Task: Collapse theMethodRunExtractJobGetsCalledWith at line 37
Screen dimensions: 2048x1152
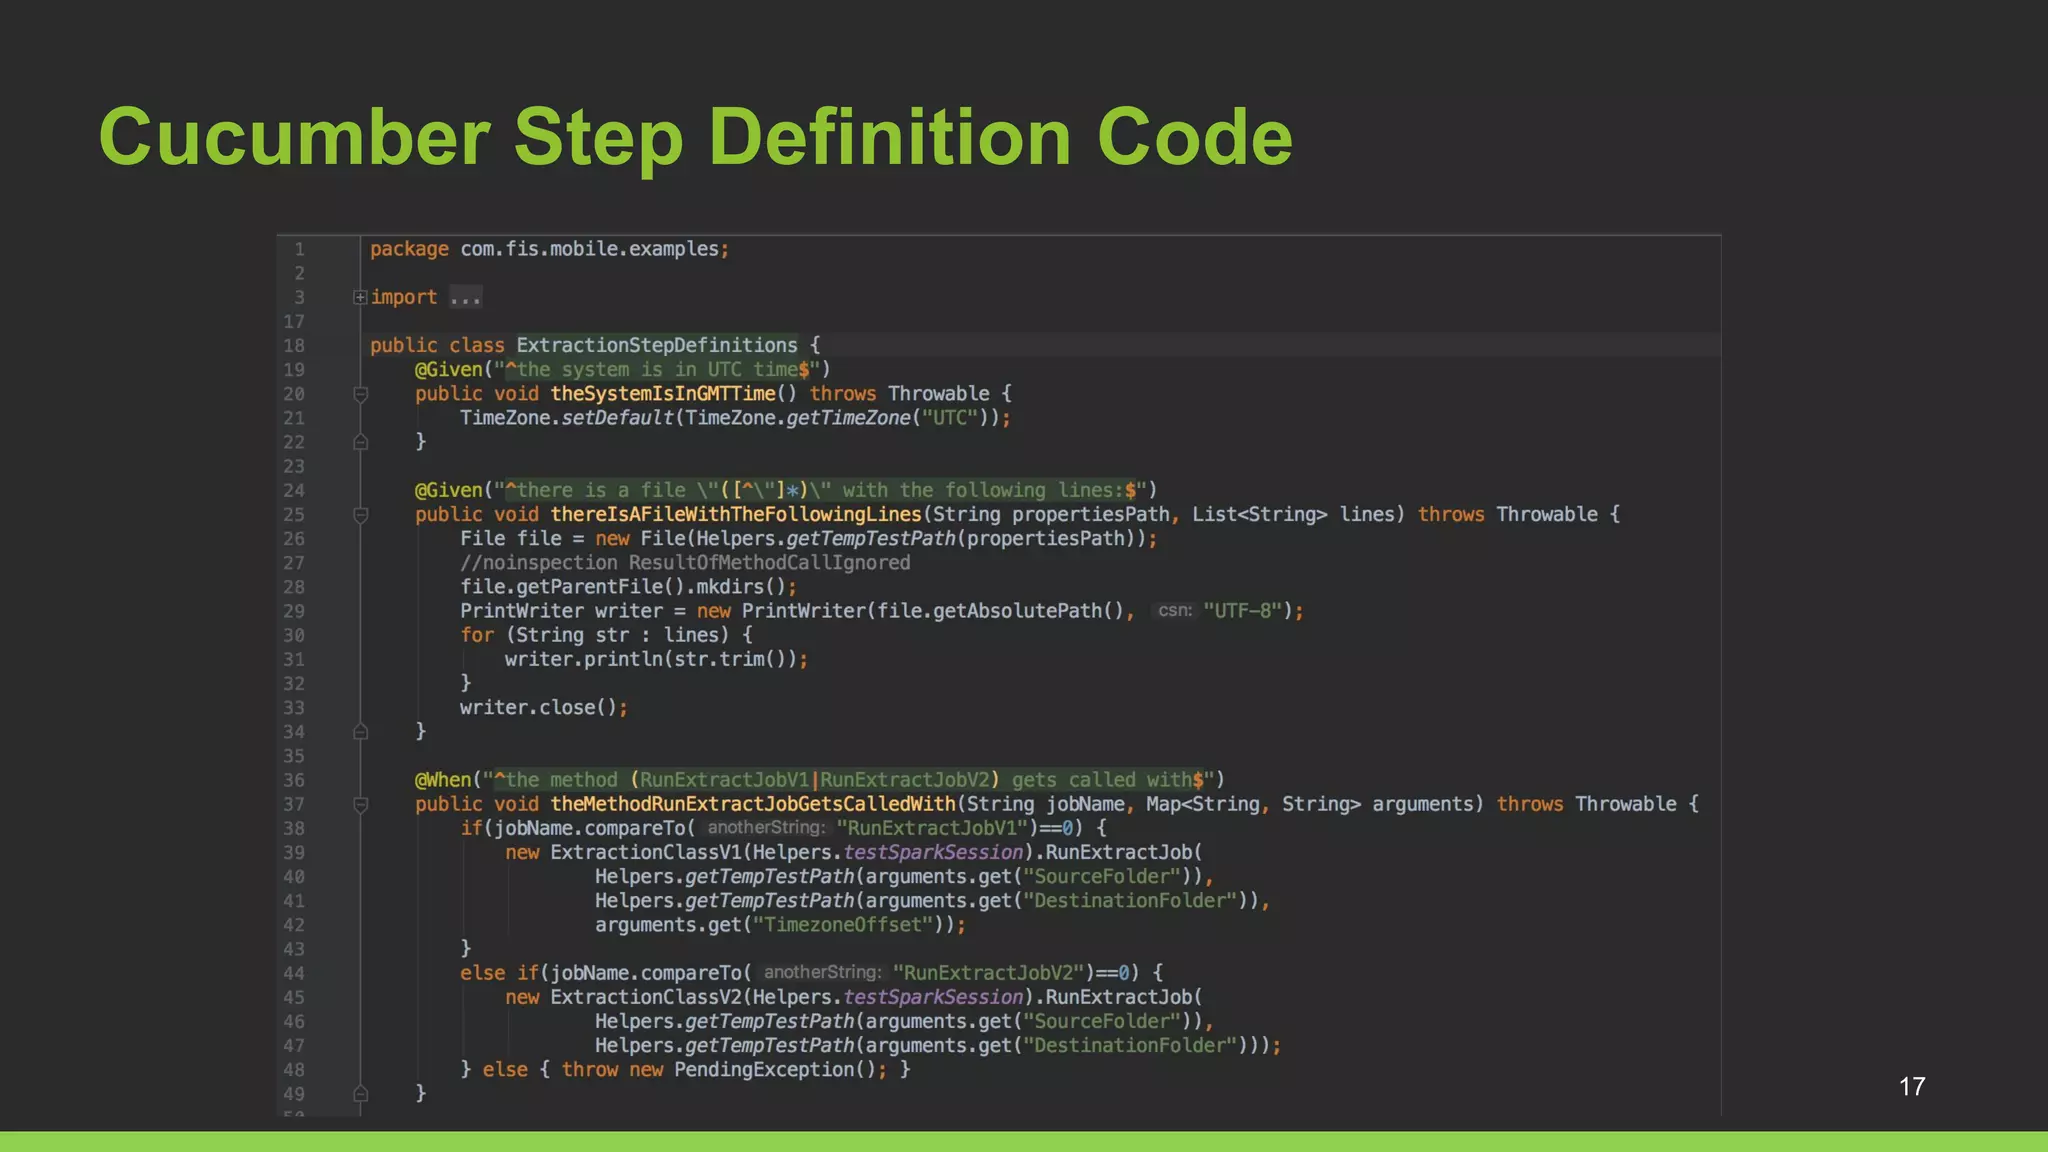Action: 361,804
